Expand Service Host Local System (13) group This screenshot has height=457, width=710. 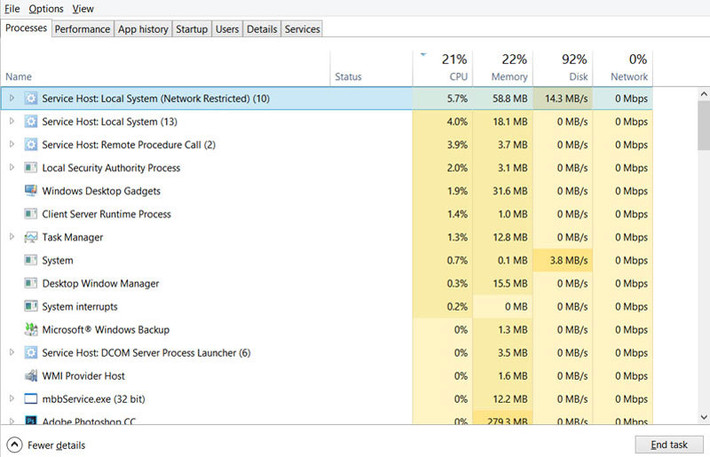12,121
